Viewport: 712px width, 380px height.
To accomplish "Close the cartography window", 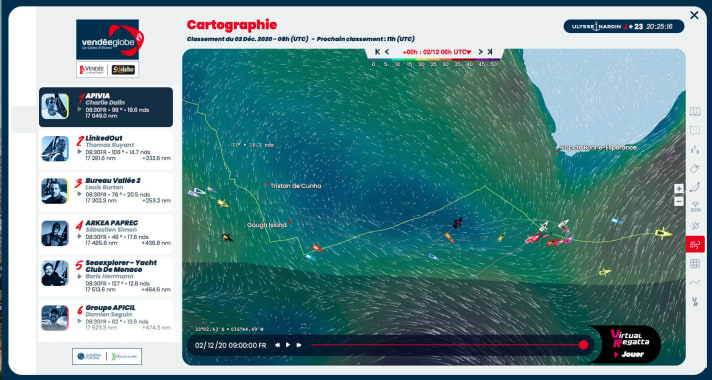I will (x=694, y=15).
